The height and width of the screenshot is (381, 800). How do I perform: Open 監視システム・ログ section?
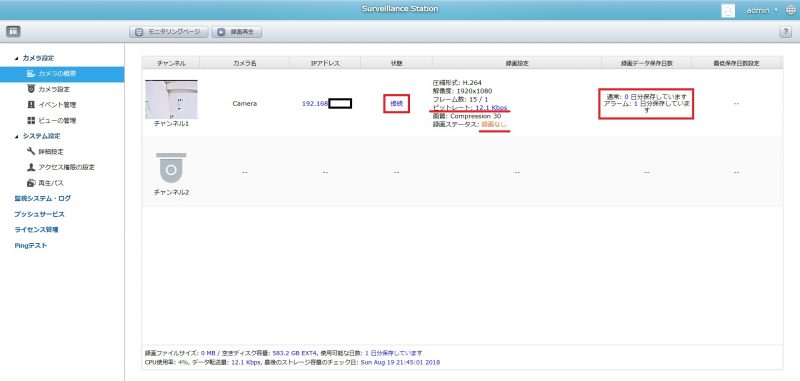click(x=42, y=198)
